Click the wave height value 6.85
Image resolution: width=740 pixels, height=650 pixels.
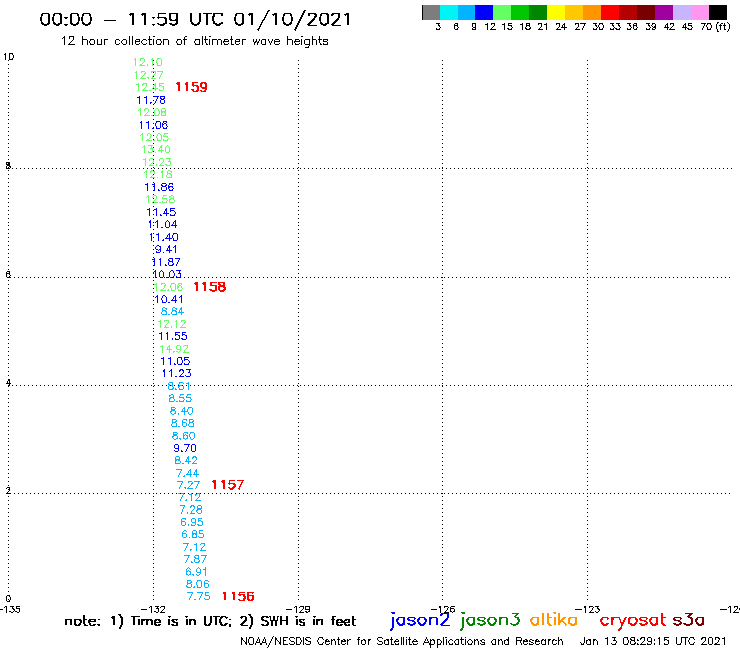pos(193,535)
